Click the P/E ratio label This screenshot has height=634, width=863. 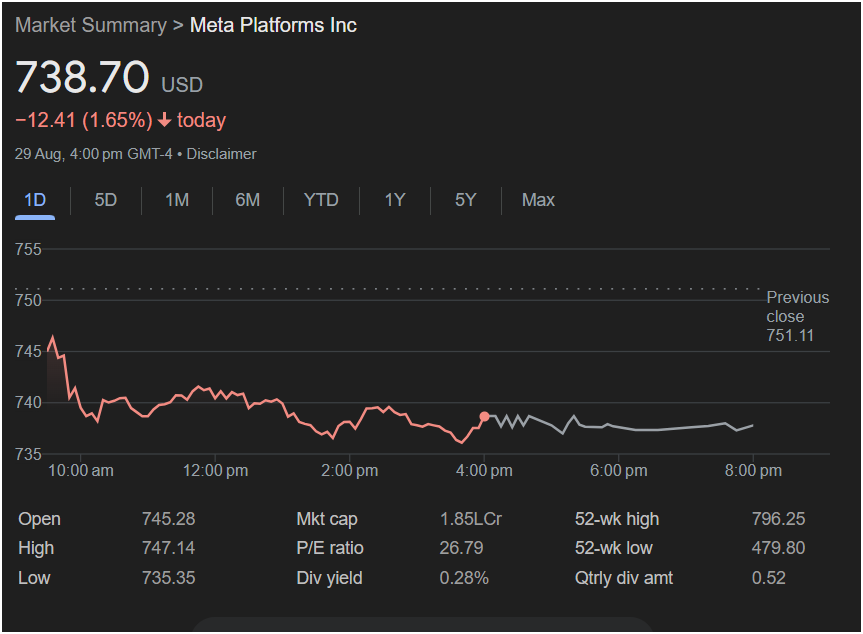(330, 548)
